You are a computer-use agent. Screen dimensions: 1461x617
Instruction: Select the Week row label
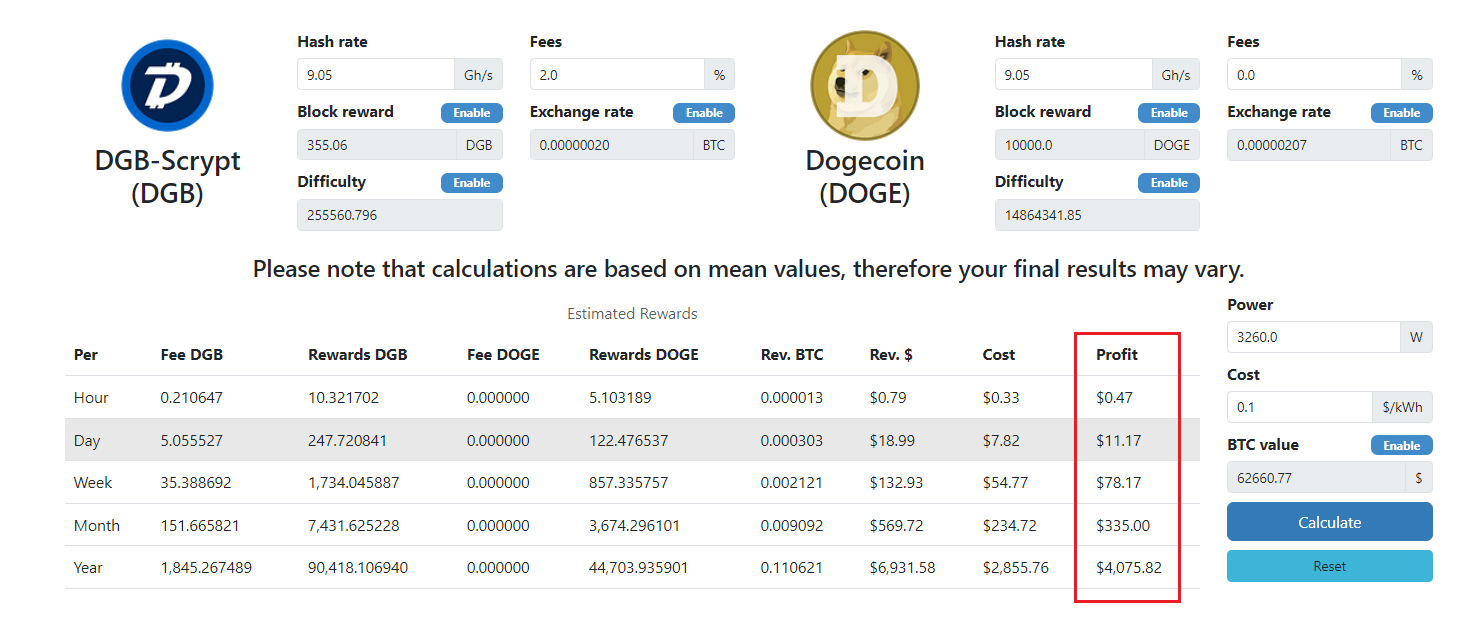click(93, 483)
